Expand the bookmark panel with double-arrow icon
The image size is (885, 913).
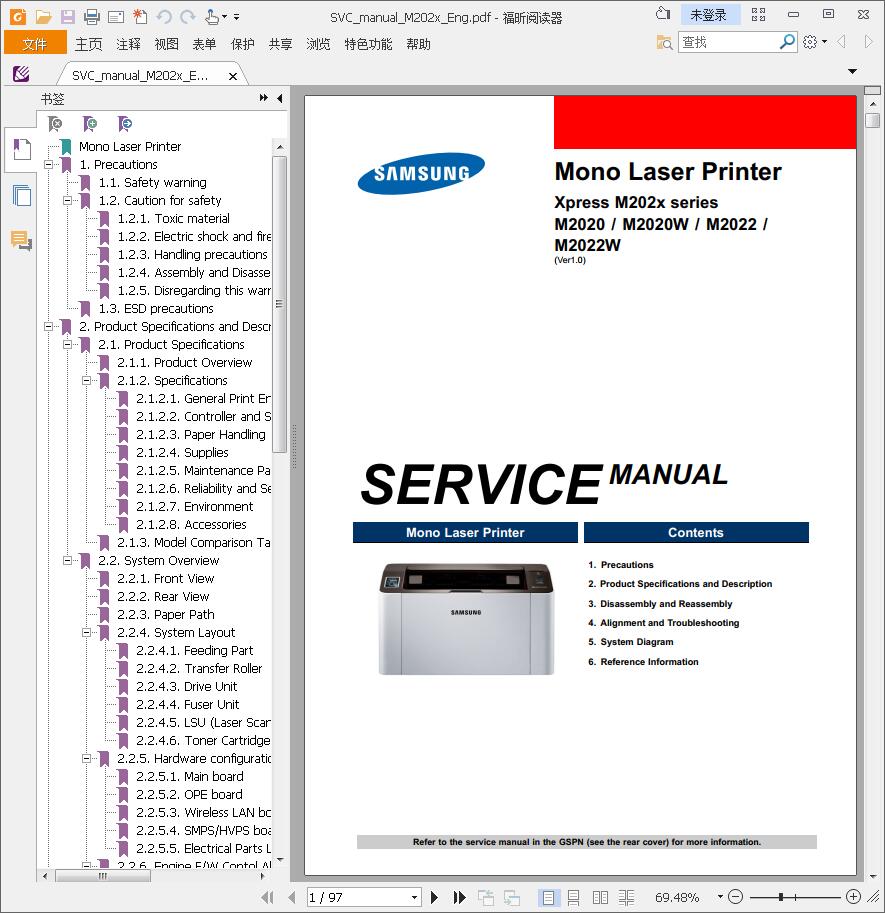click(264, 98)
